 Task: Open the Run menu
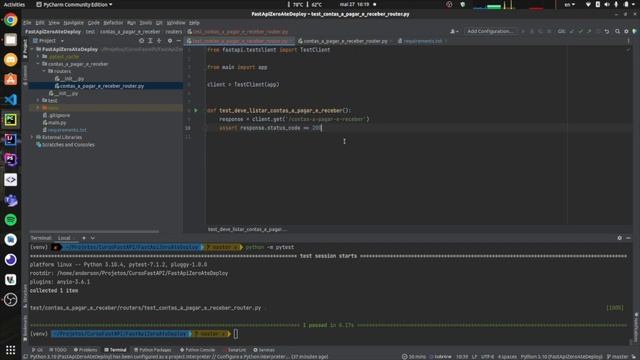click(x=131, y=23)
